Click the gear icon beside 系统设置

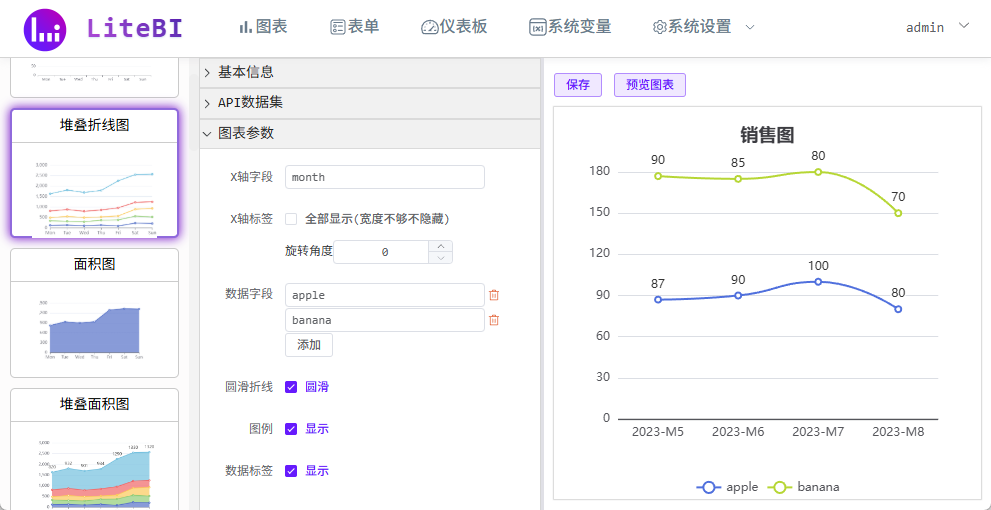tap(660, 27)
